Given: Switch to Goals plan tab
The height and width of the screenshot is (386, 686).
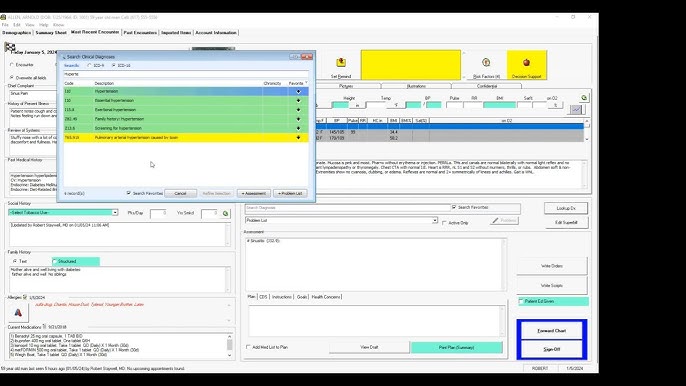Looking at the screenshot, I should click(x=301, y=297).
